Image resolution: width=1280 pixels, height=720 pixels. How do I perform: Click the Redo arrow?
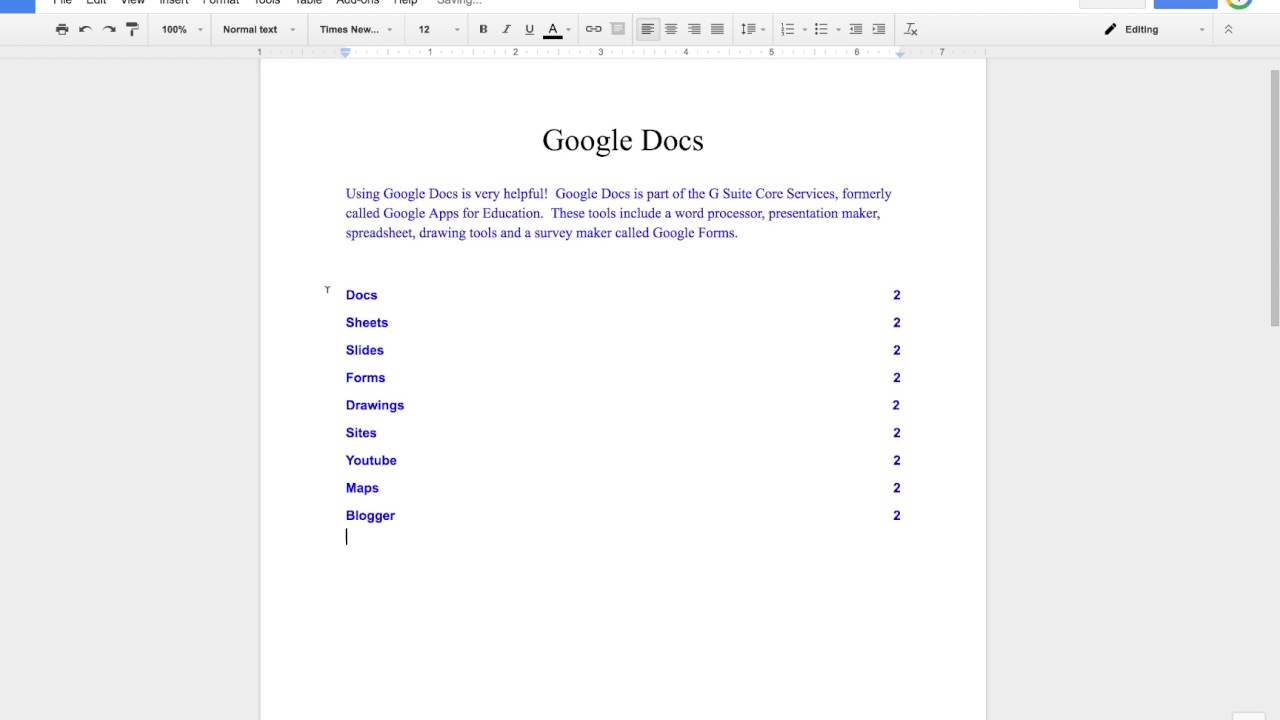[x=109, y=30]
